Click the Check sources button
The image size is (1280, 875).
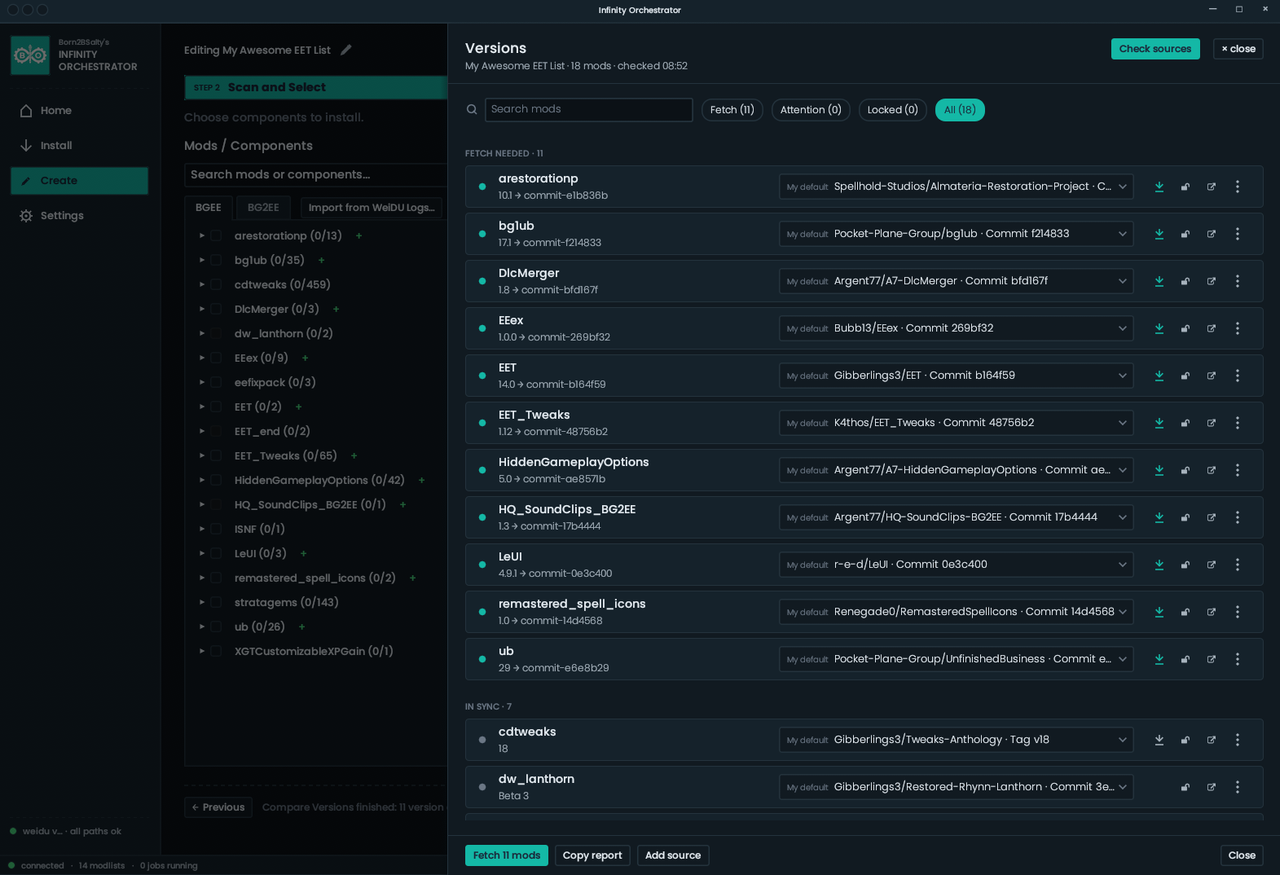pos(1155,49)
